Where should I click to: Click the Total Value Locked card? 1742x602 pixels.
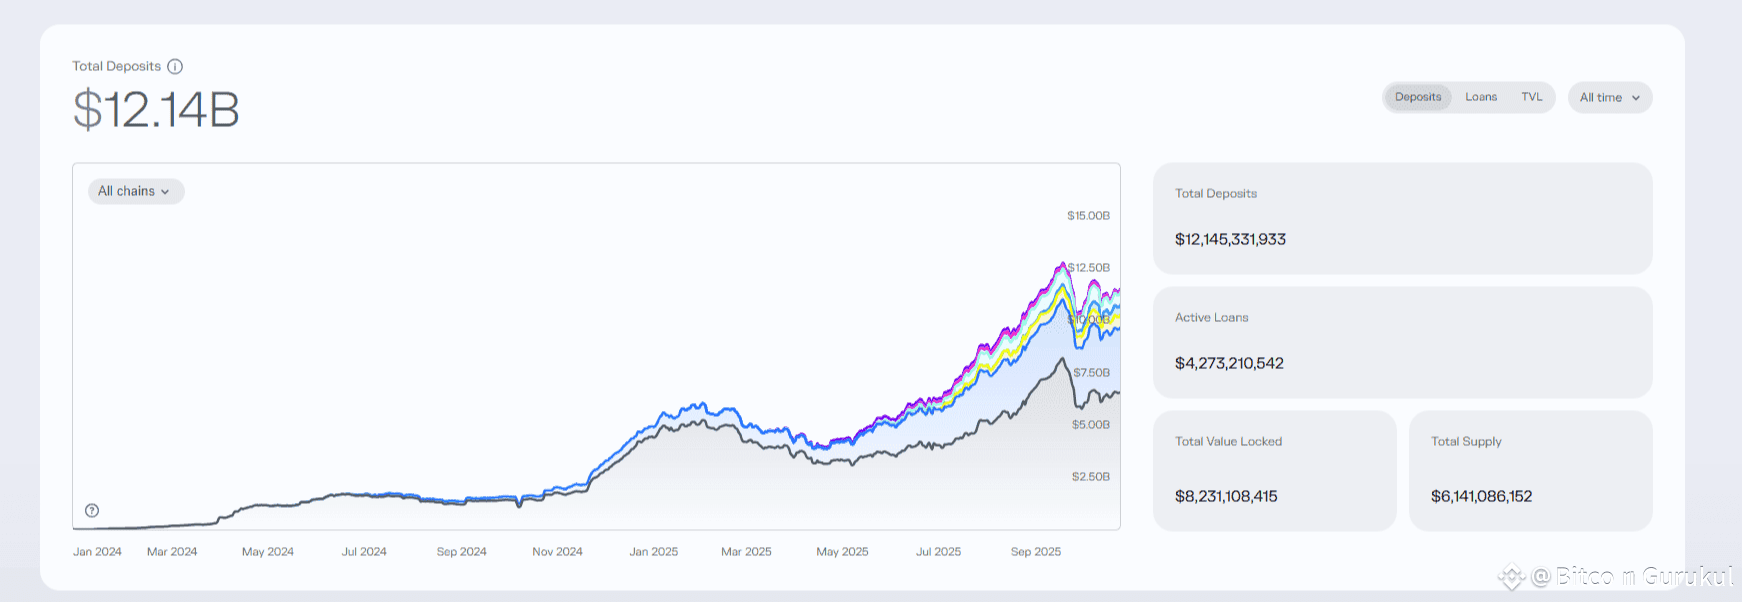point(1274,470)
